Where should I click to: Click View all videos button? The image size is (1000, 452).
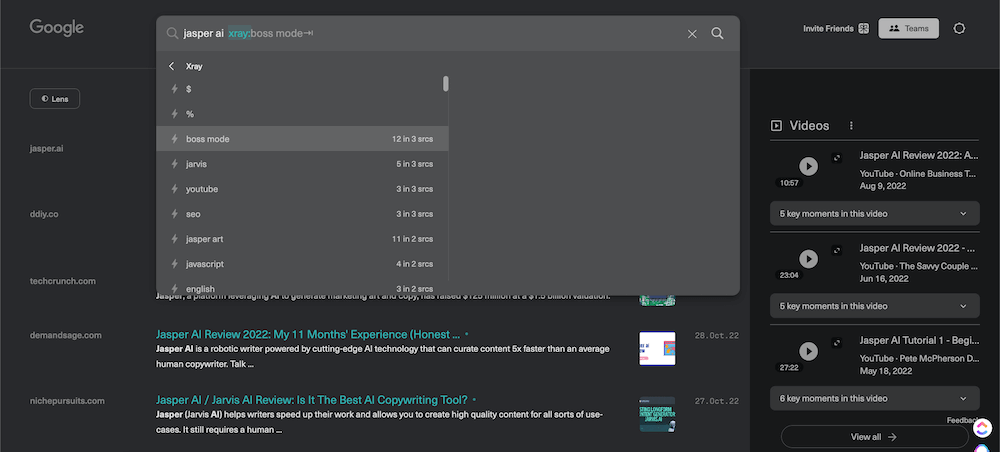[x=874, y=437]
